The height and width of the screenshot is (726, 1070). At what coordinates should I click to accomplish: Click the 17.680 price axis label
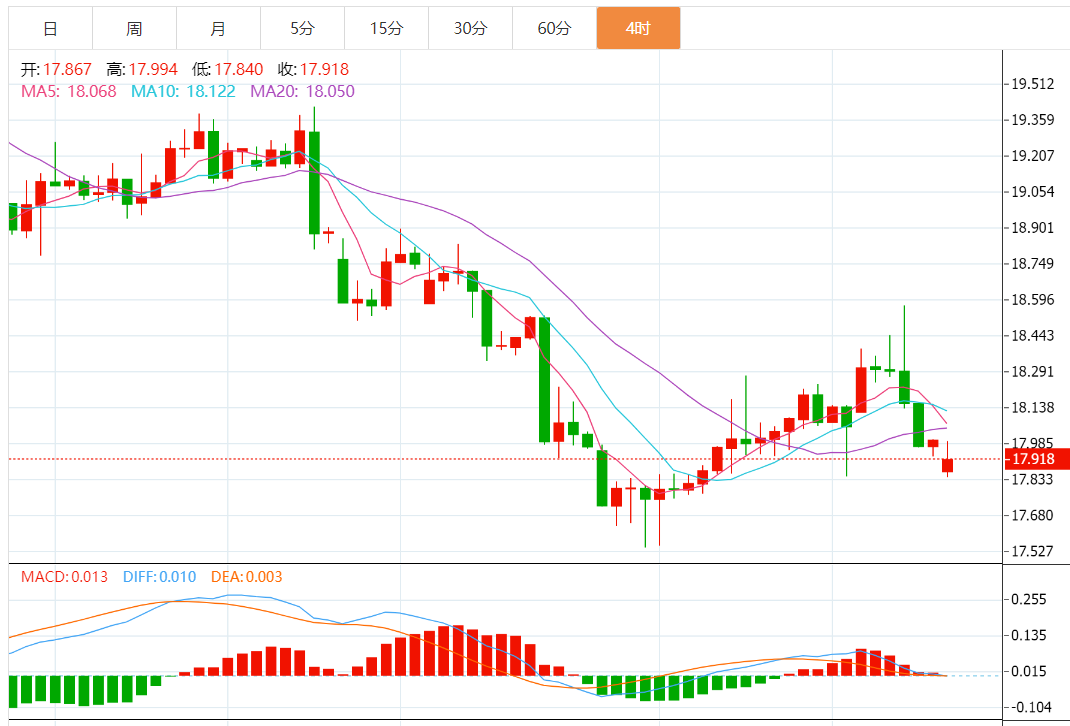pyautogui.click(x=1032, y=515)
